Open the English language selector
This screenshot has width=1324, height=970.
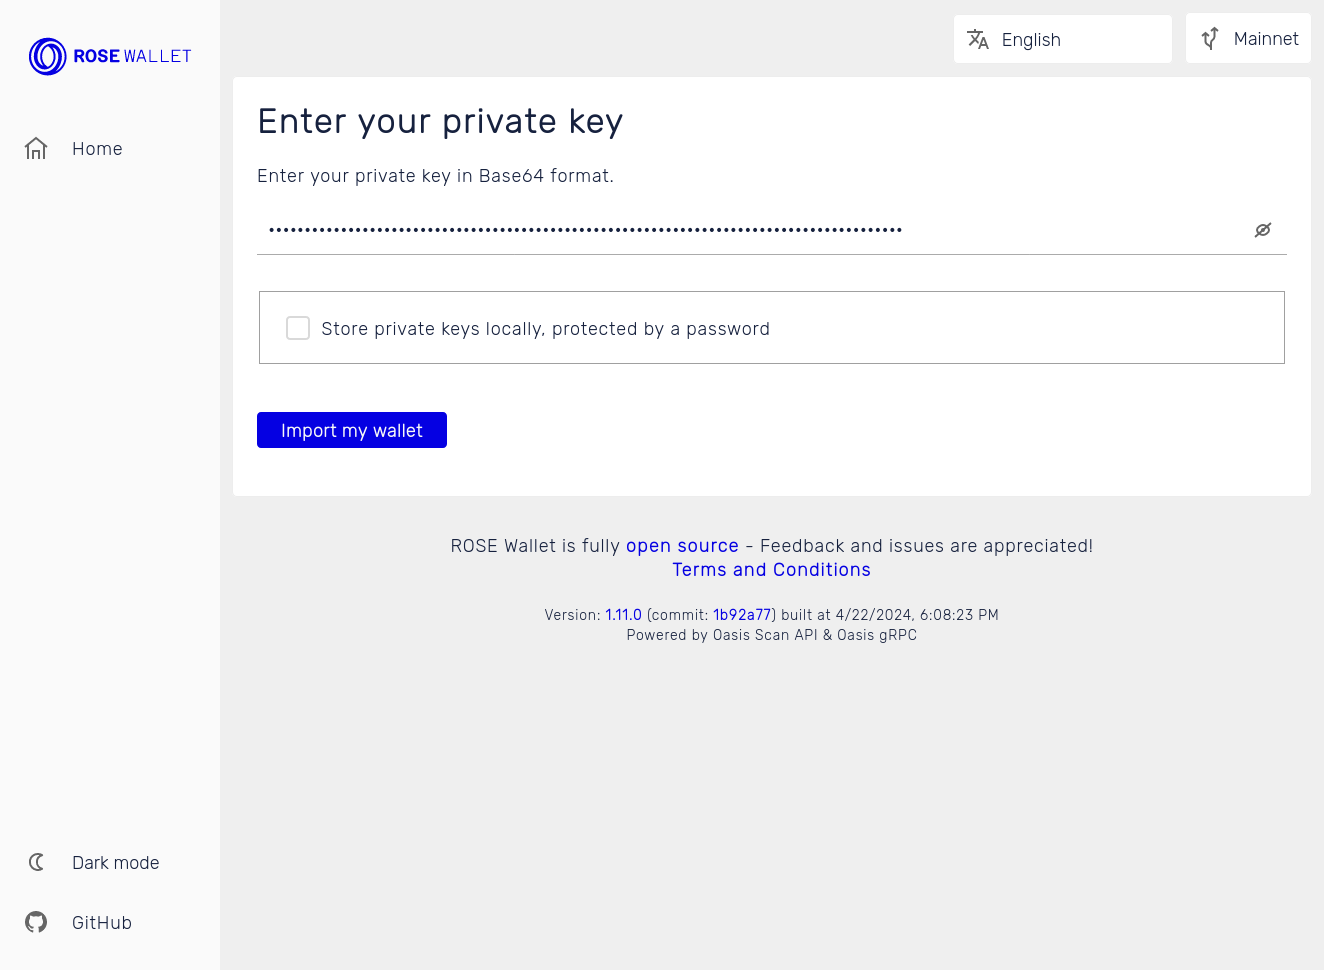tap(1062, 39)
